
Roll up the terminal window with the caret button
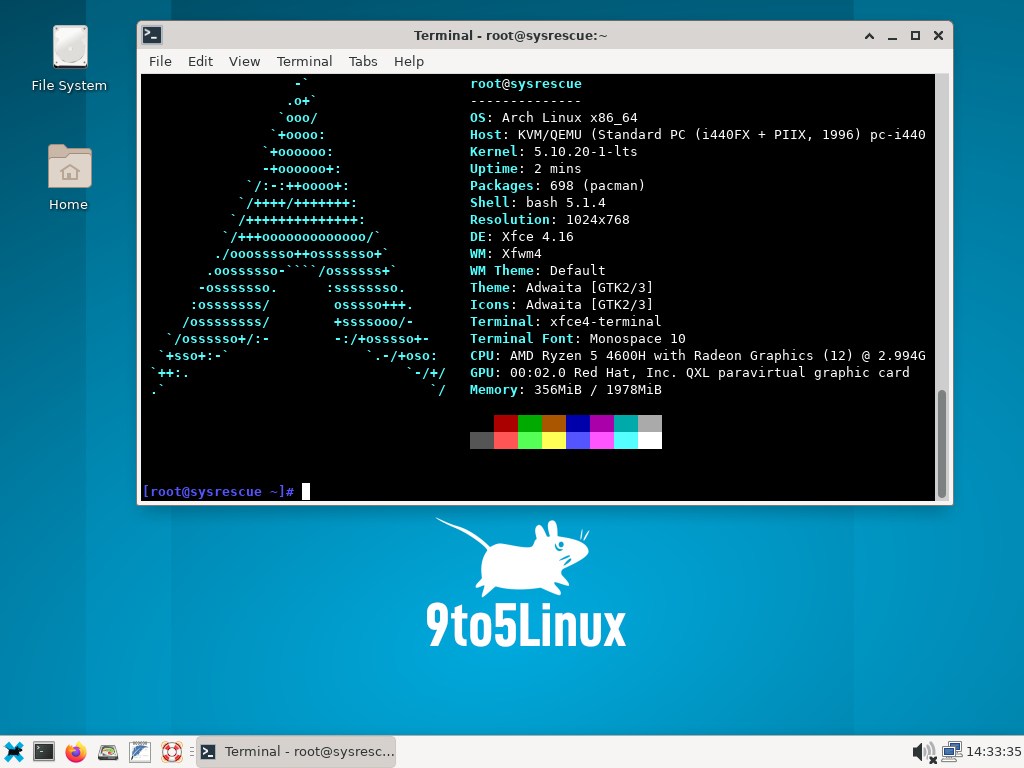[869, 36]
